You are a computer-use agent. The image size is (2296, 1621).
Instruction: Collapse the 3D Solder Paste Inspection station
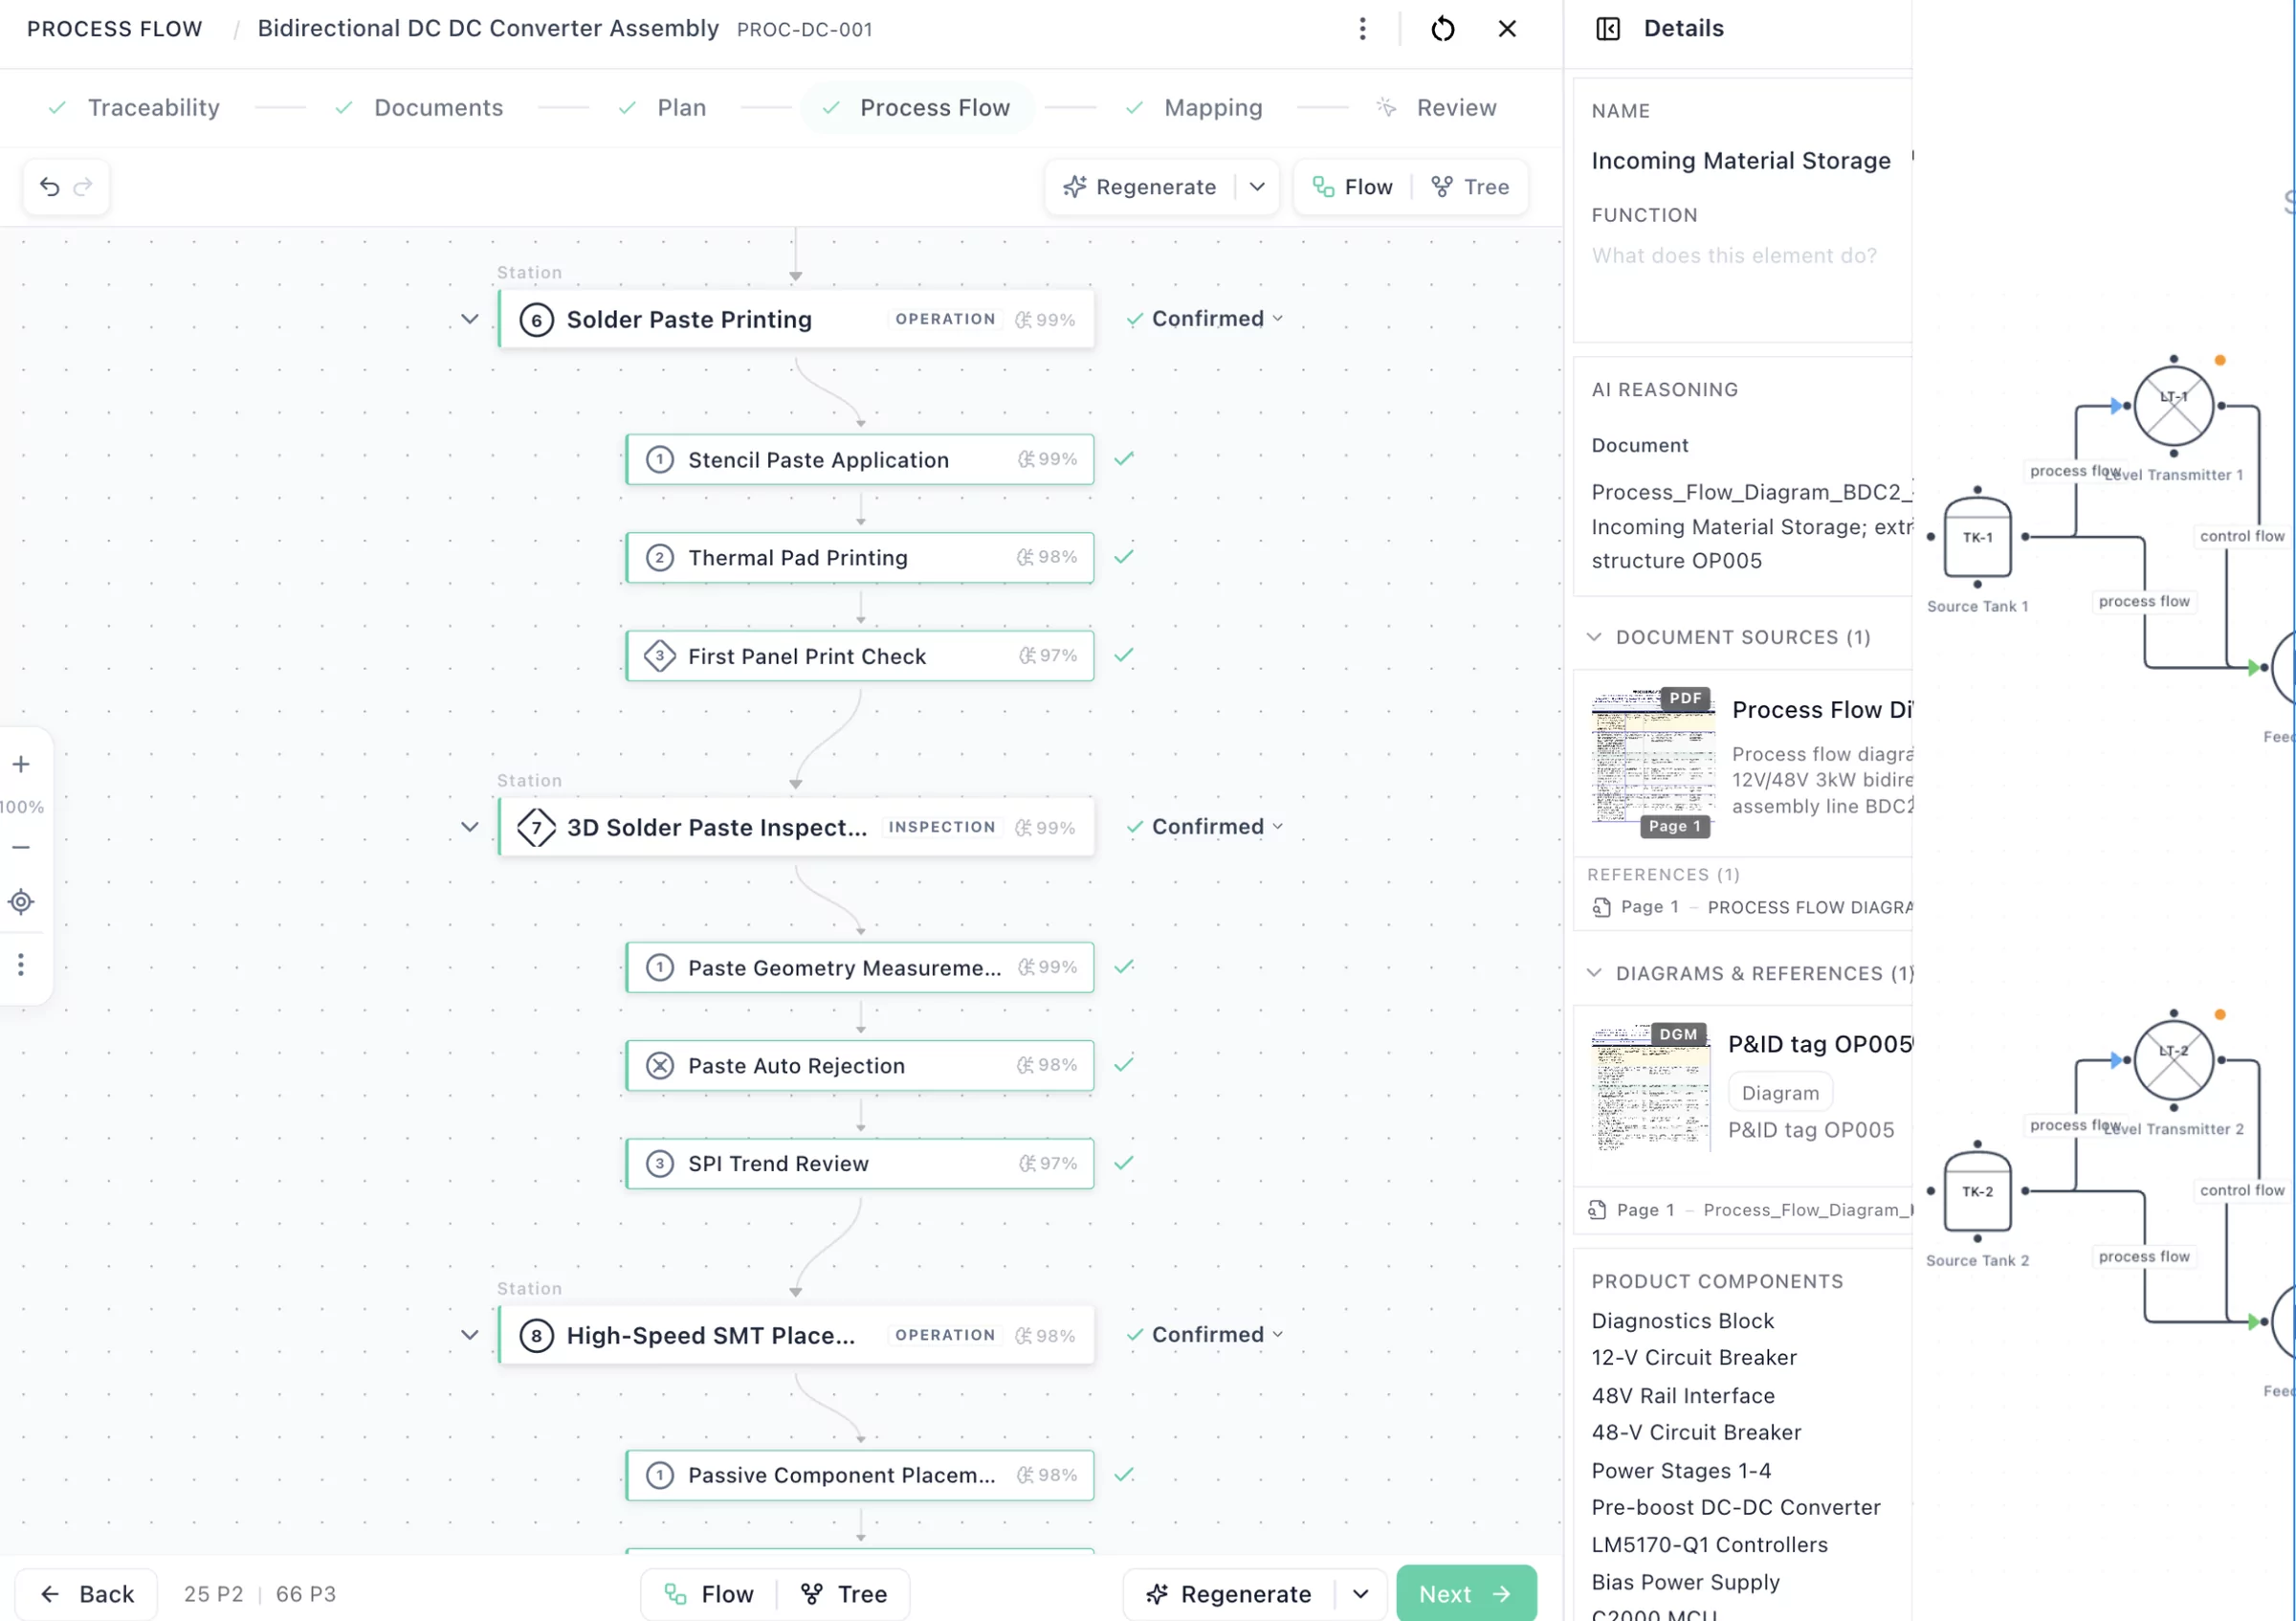[x=469, y=828]
